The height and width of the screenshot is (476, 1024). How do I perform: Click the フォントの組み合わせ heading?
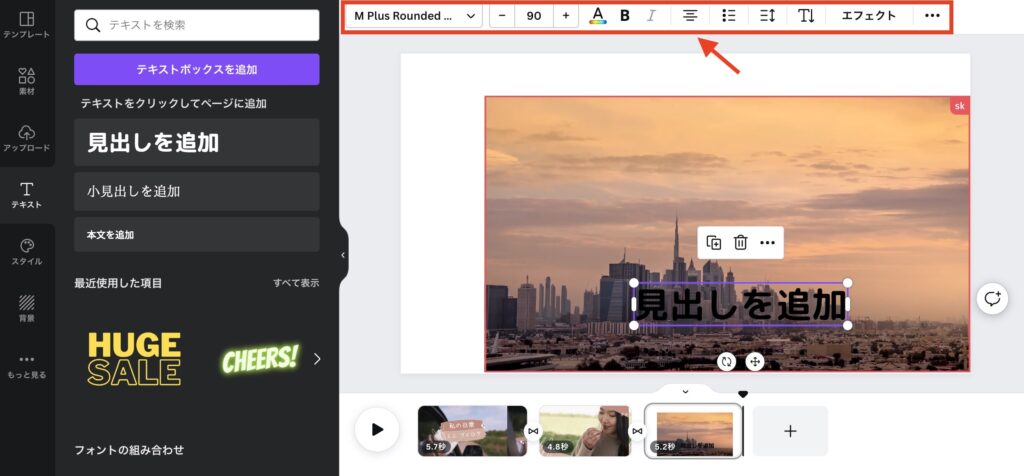[129, 450]
